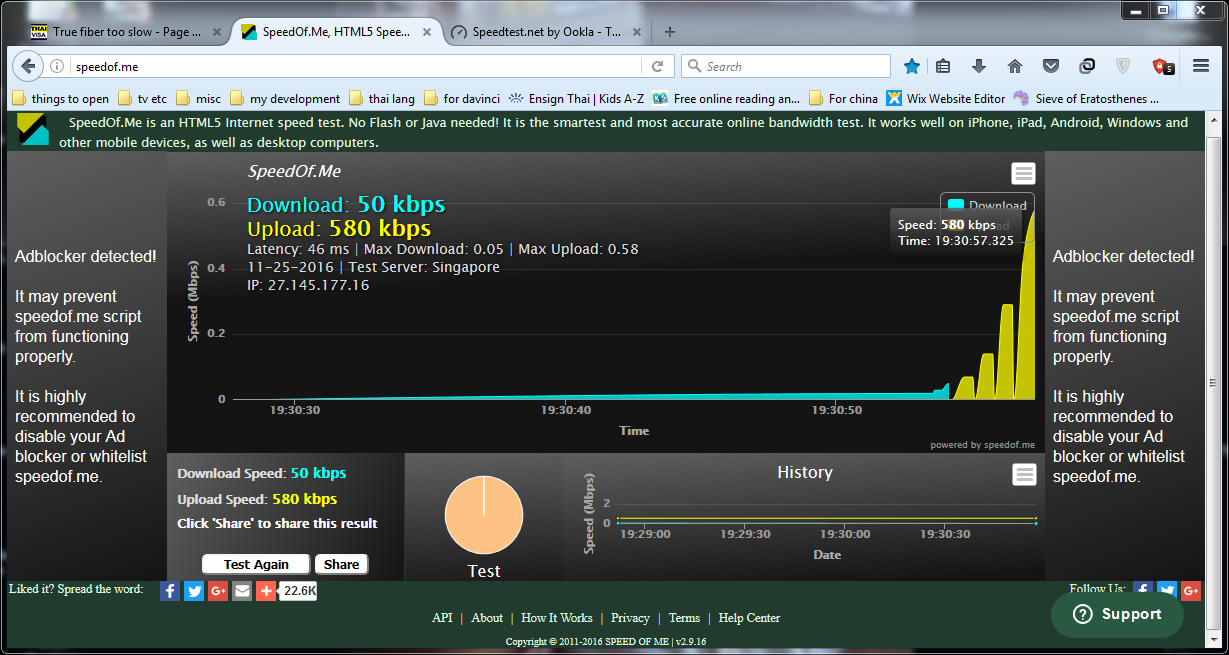Click the browser Search box
The width and height of the screenshot is (1229, 655).
pyautogui.click(x=786, y=66)
